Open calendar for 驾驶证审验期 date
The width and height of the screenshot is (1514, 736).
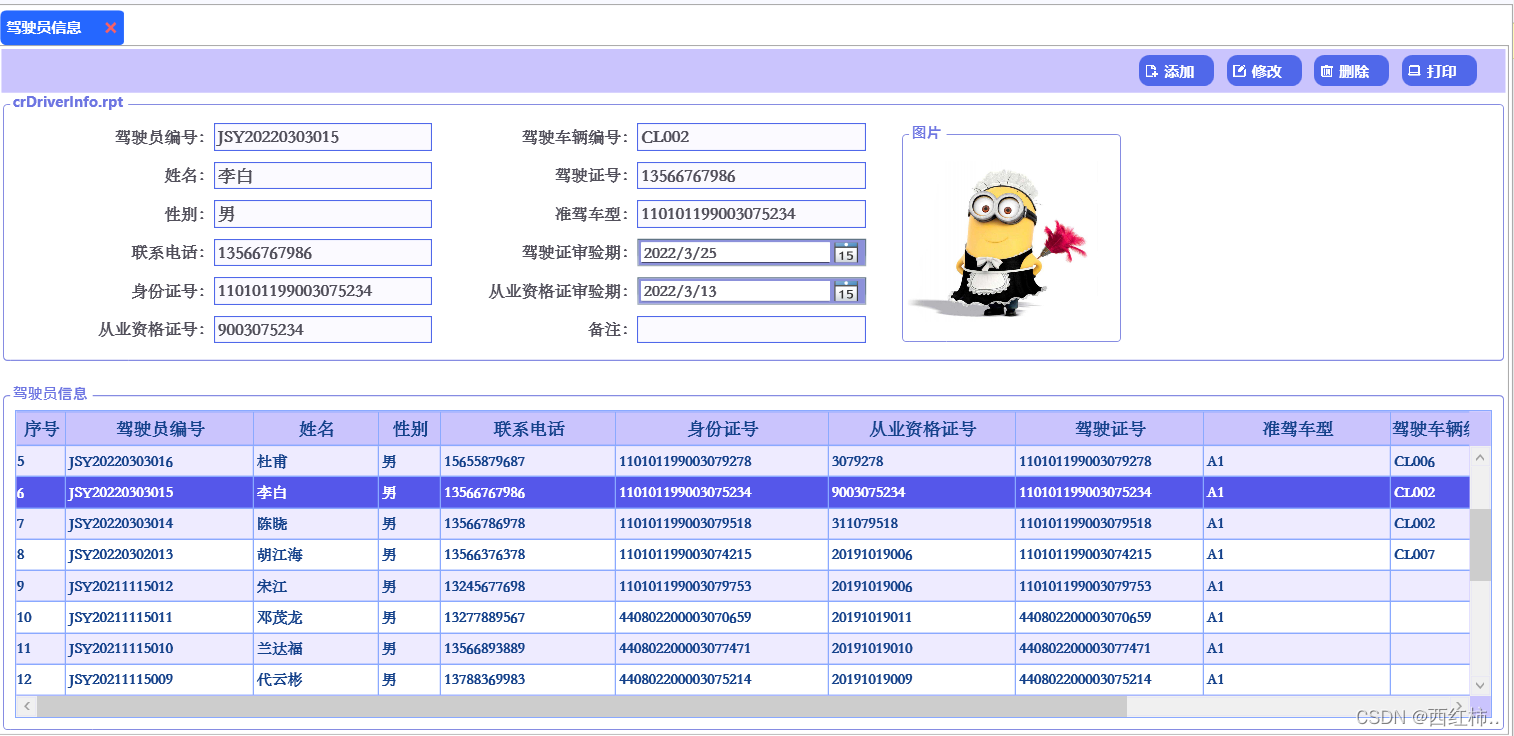(x=846, y=253)
